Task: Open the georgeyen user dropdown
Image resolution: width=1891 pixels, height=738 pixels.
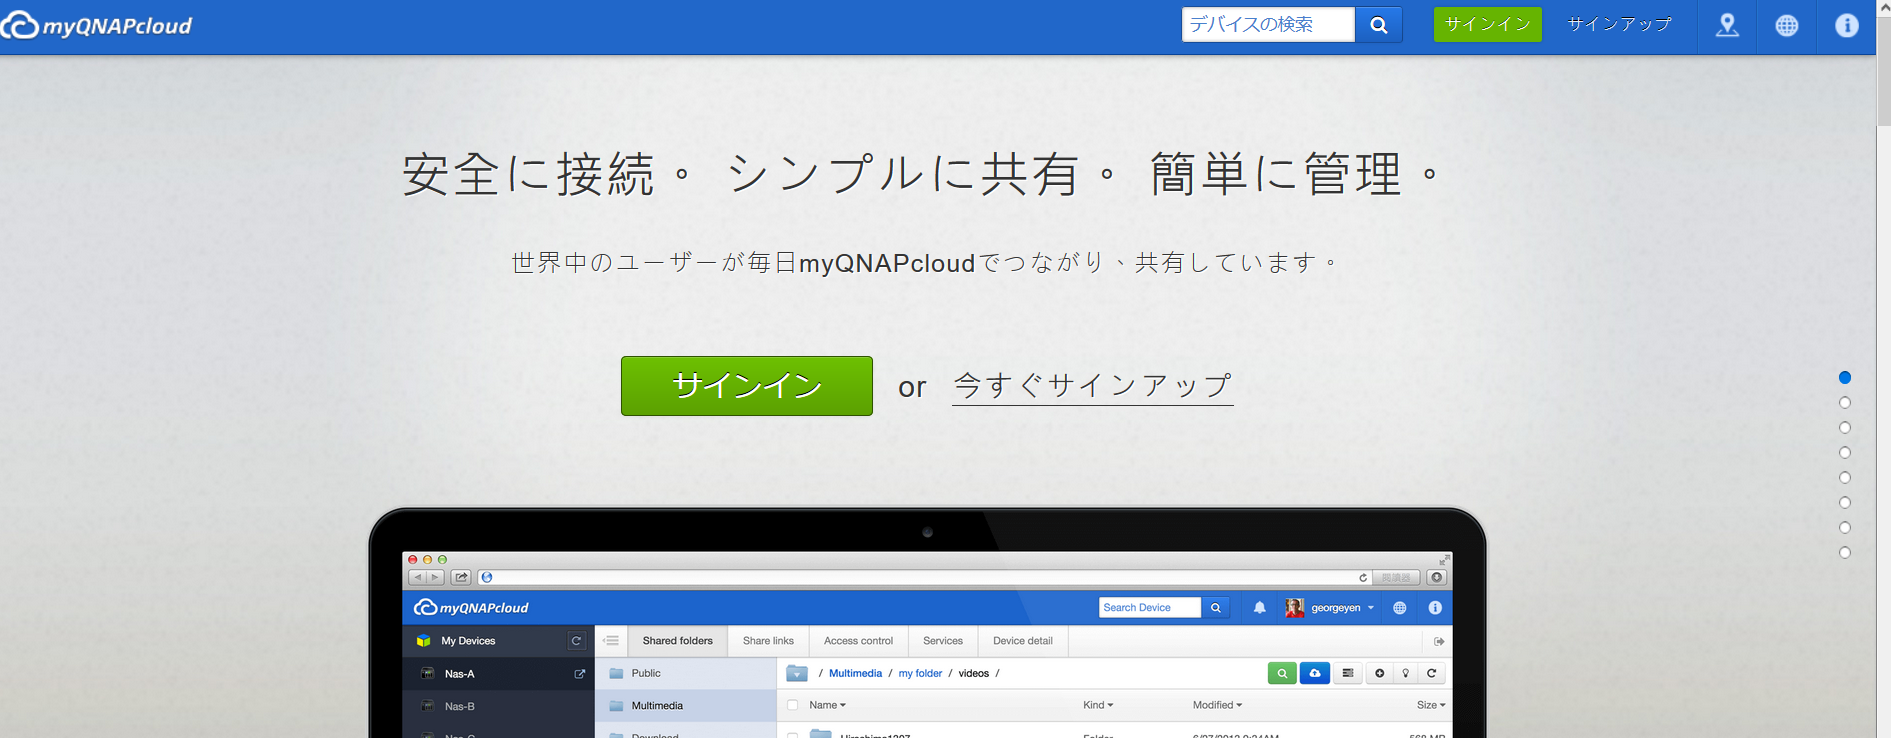Action: pos(1330,607)
